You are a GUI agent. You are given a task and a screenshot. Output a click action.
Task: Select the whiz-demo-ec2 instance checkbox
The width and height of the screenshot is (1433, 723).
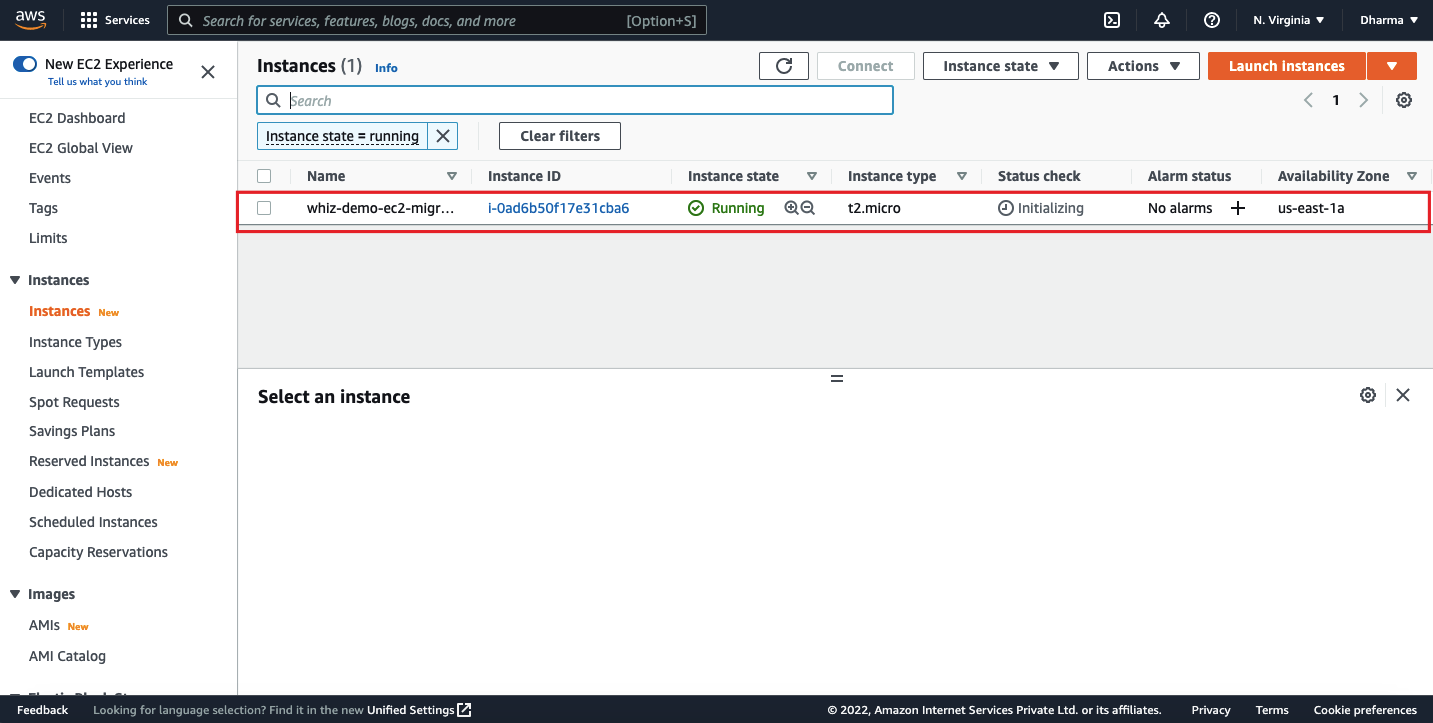pyautogui.click(x=264, y=208)
